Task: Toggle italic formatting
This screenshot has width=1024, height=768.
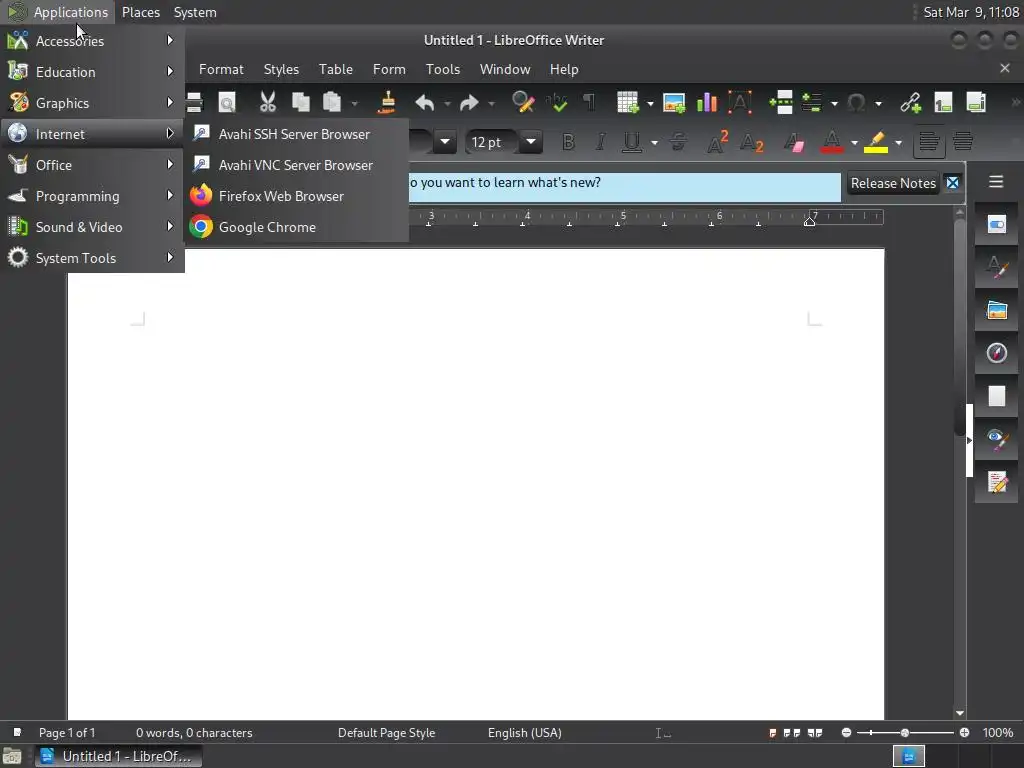Action: pyautogui.click(x=600, y=142)
